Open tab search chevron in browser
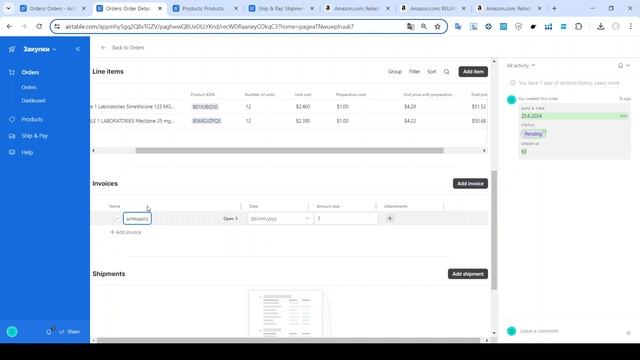 point(8,8)
